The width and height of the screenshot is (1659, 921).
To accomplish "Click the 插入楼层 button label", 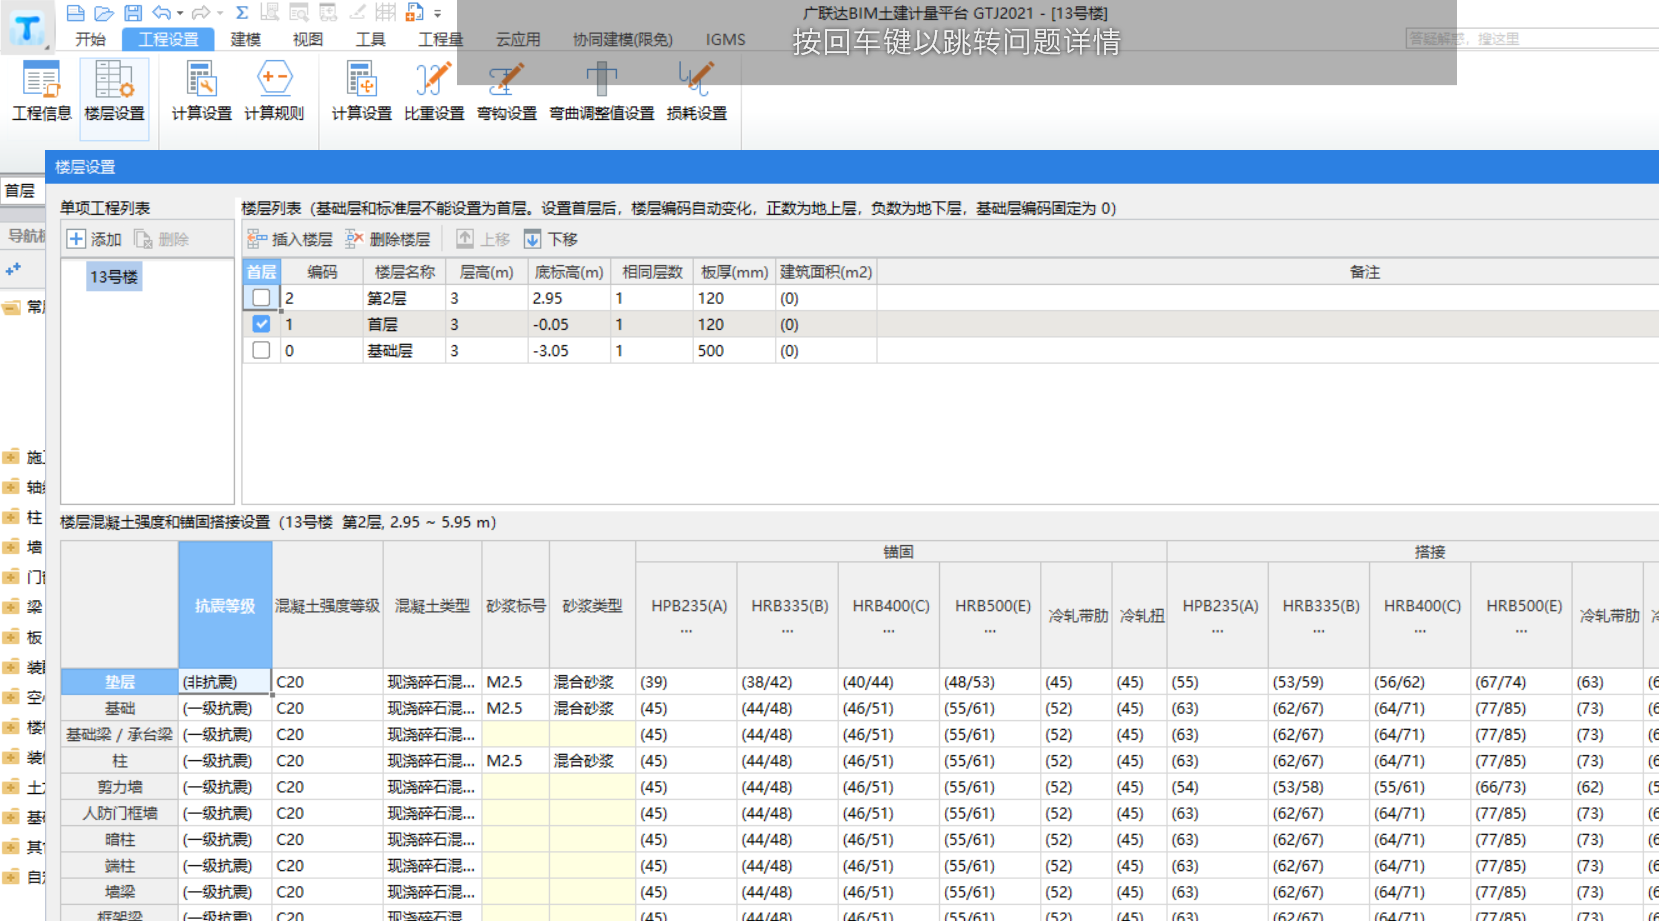I will (x=302, y=240).
